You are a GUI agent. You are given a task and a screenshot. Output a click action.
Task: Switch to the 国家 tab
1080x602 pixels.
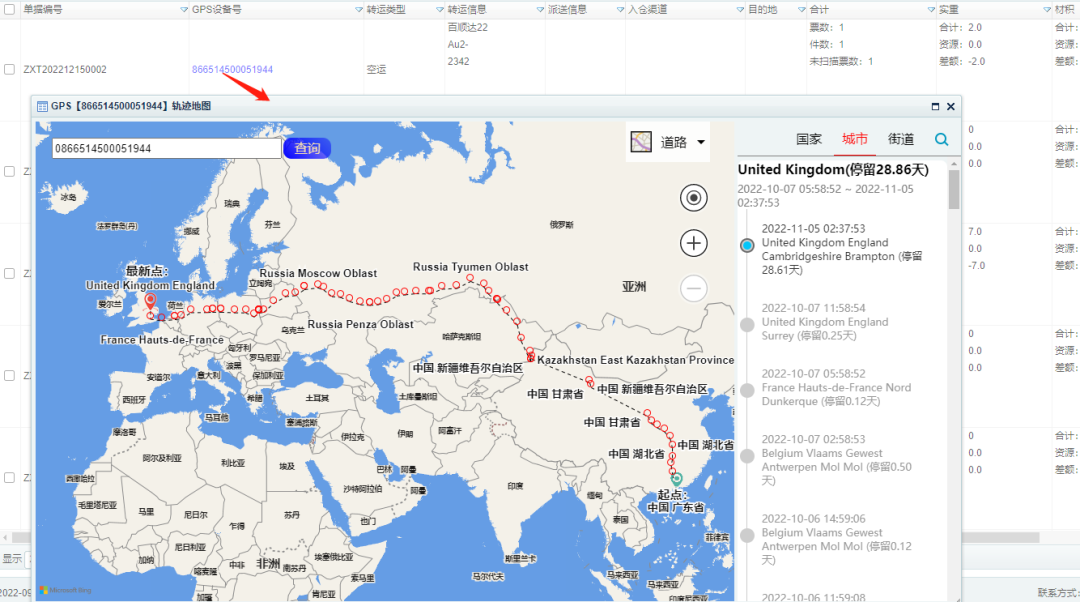point(809,140)
